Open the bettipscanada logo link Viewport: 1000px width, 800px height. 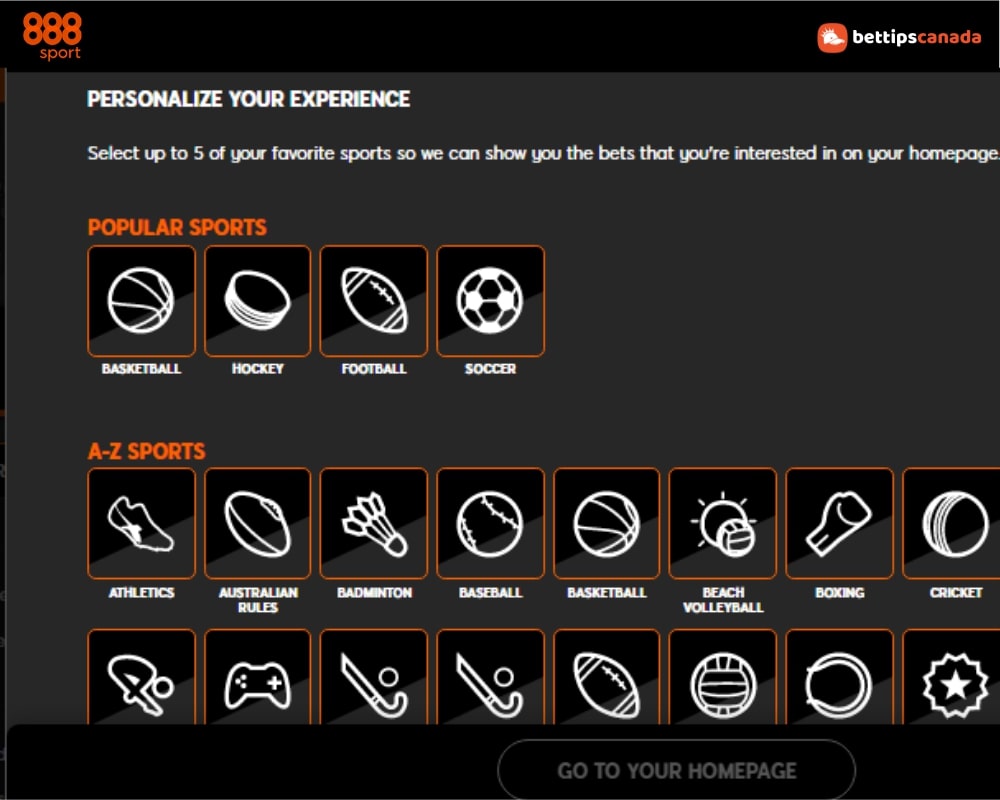click(899, 38)
